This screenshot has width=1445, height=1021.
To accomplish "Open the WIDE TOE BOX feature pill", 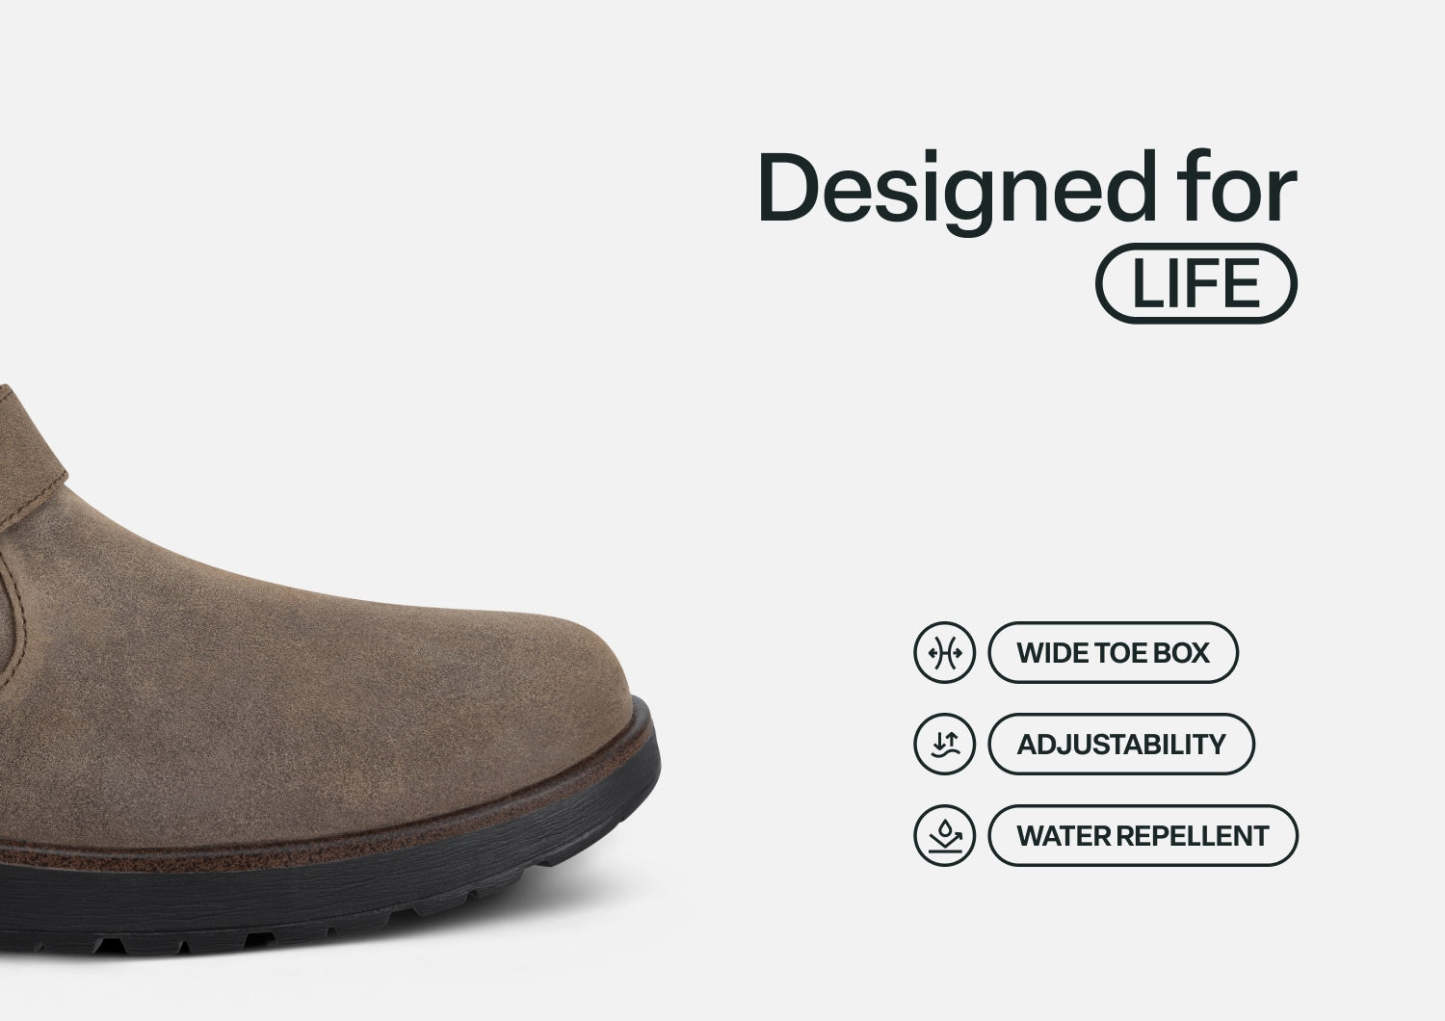I will click(1113, 653).
